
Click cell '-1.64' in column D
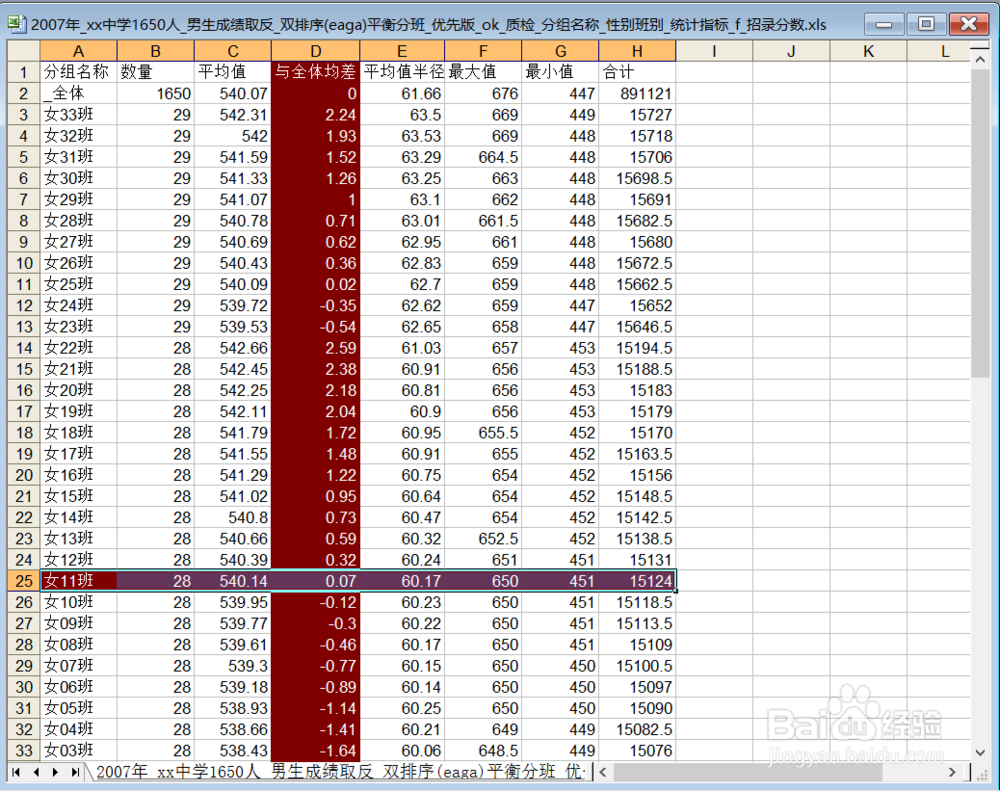pyautogui.click(x=316, y=750)
